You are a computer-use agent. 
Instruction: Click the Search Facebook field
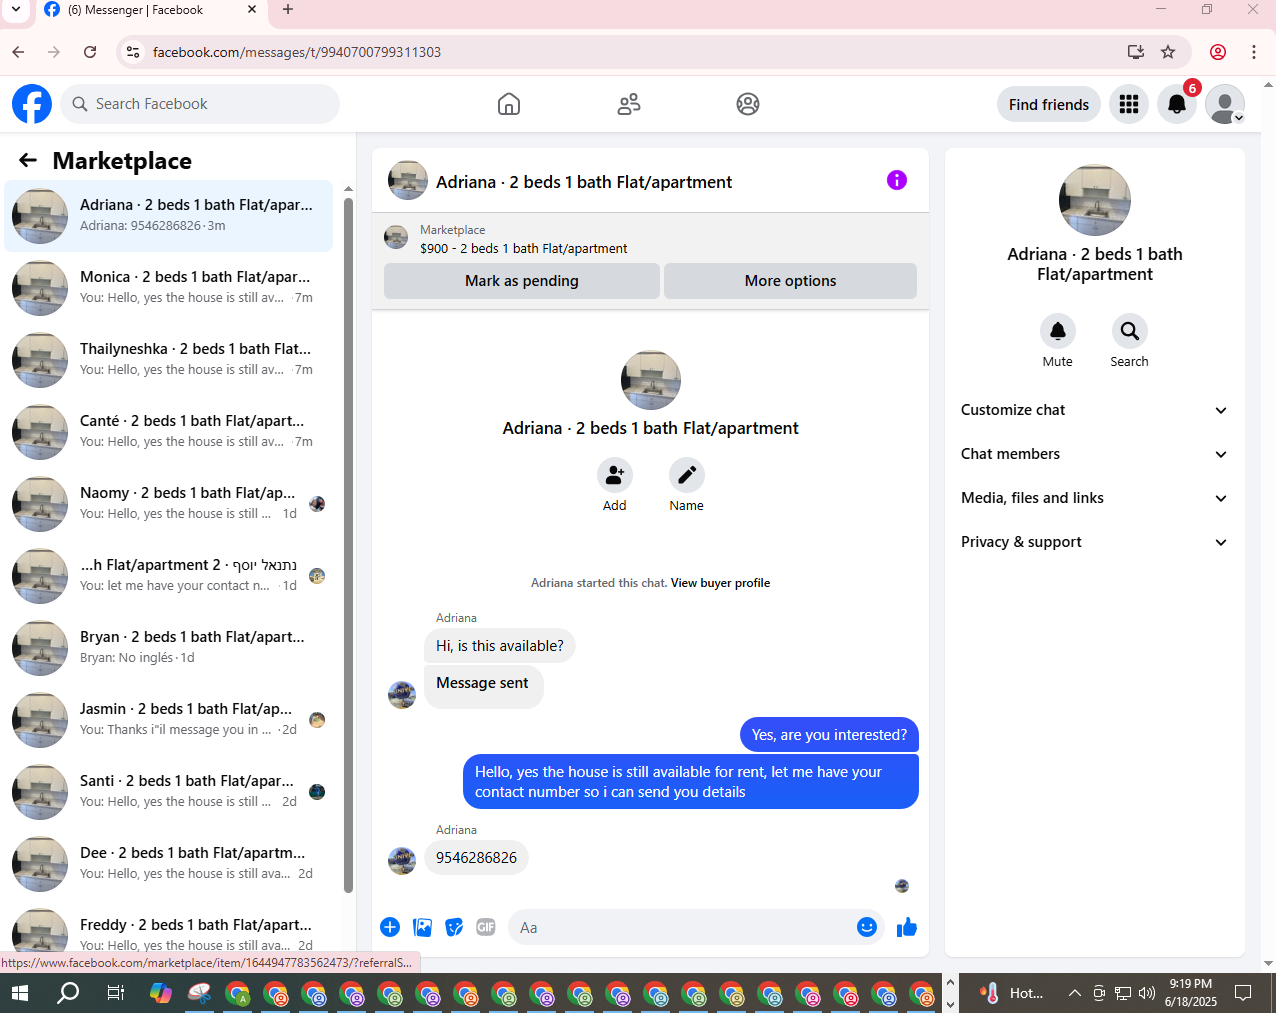tap(200, 104)
